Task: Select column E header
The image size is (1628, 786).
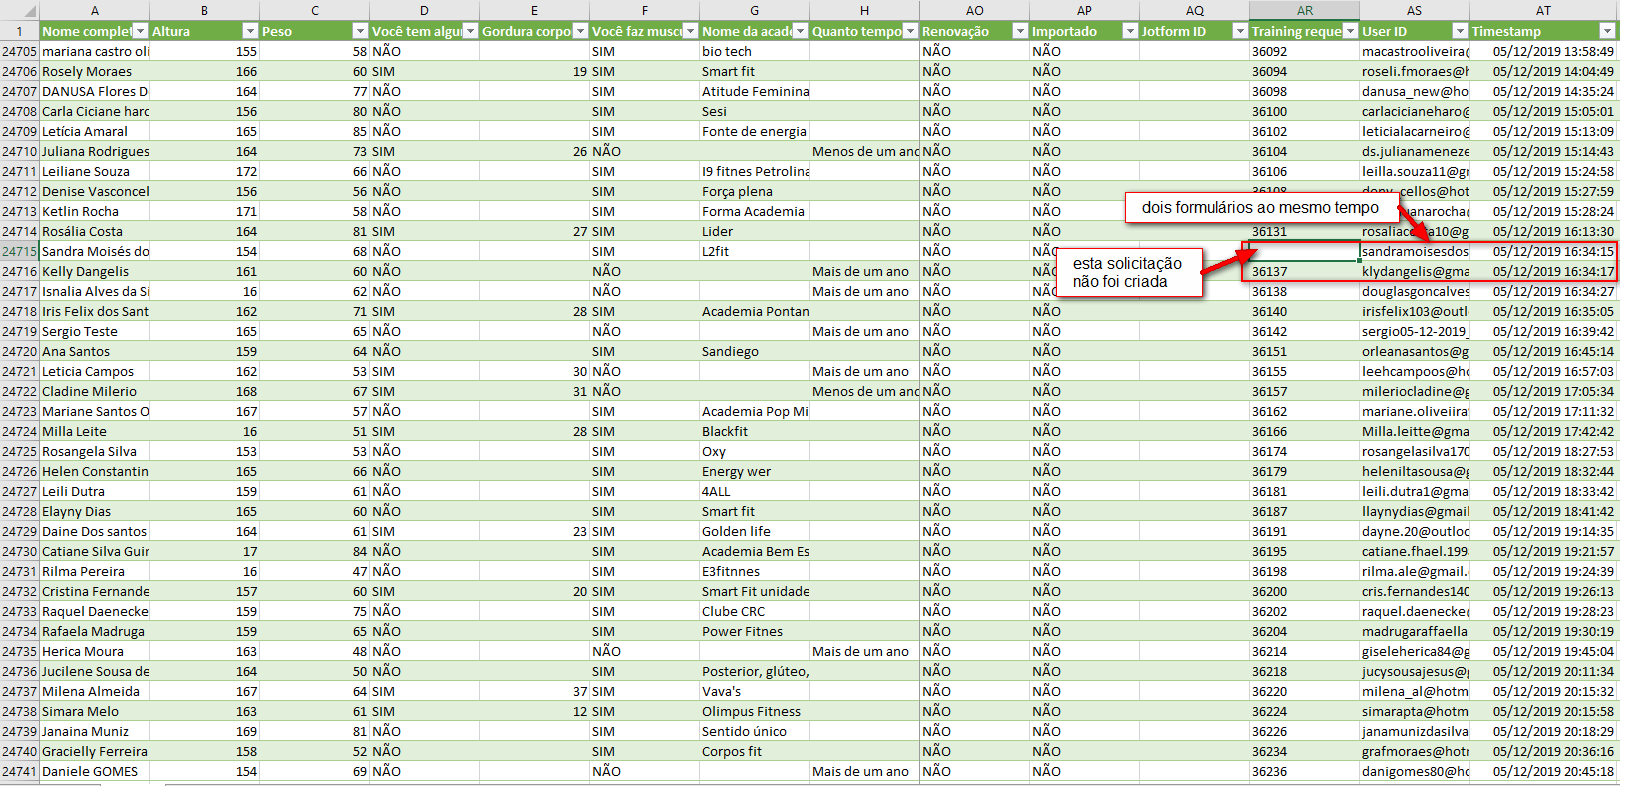Action: (535, 10)
